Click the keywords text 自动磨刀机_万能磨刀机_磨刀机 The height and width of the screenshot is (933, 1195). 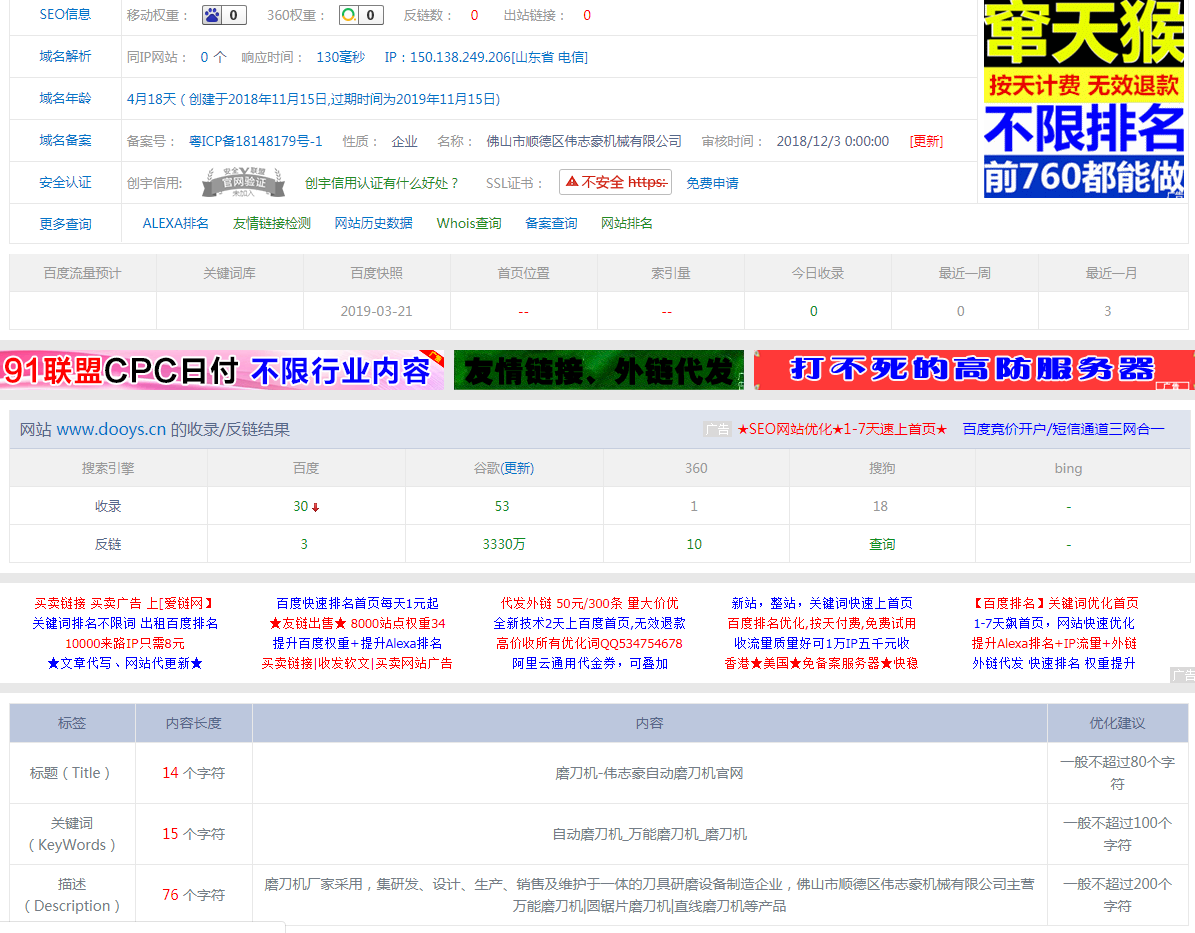(x=649, y=834)
